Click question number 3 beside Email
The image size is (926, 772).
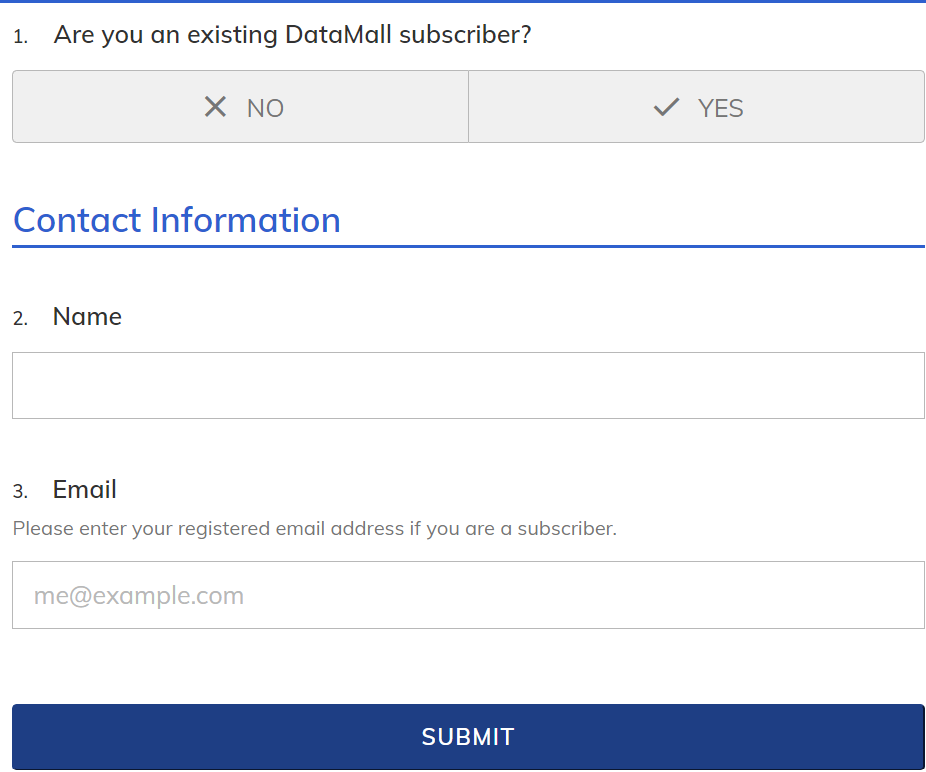20,492
